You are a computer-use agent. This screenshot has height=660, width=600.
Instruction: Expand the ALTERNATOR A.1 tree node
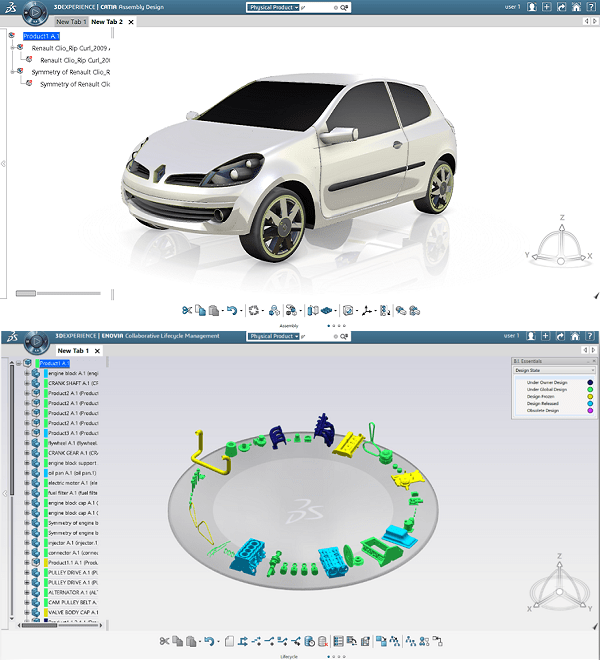27,593
